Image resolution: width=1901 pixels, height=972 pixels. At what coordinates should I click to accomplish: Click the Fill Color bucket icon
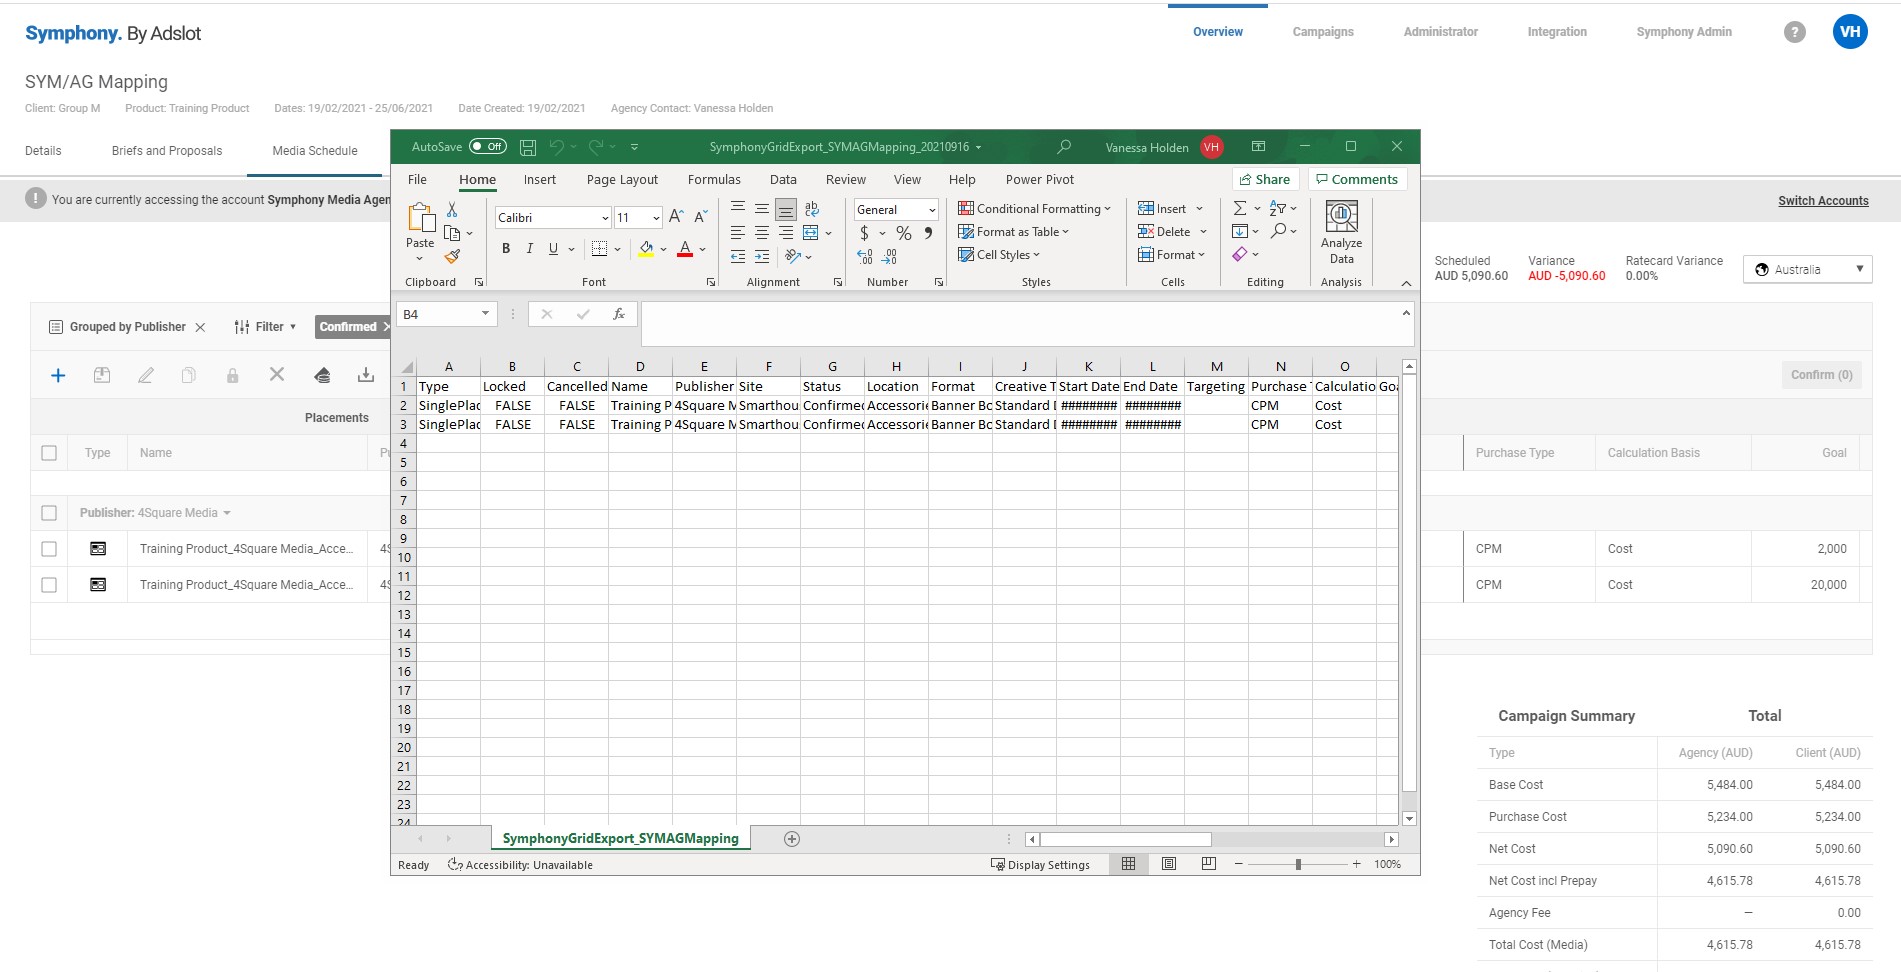(x=646, y=249)
